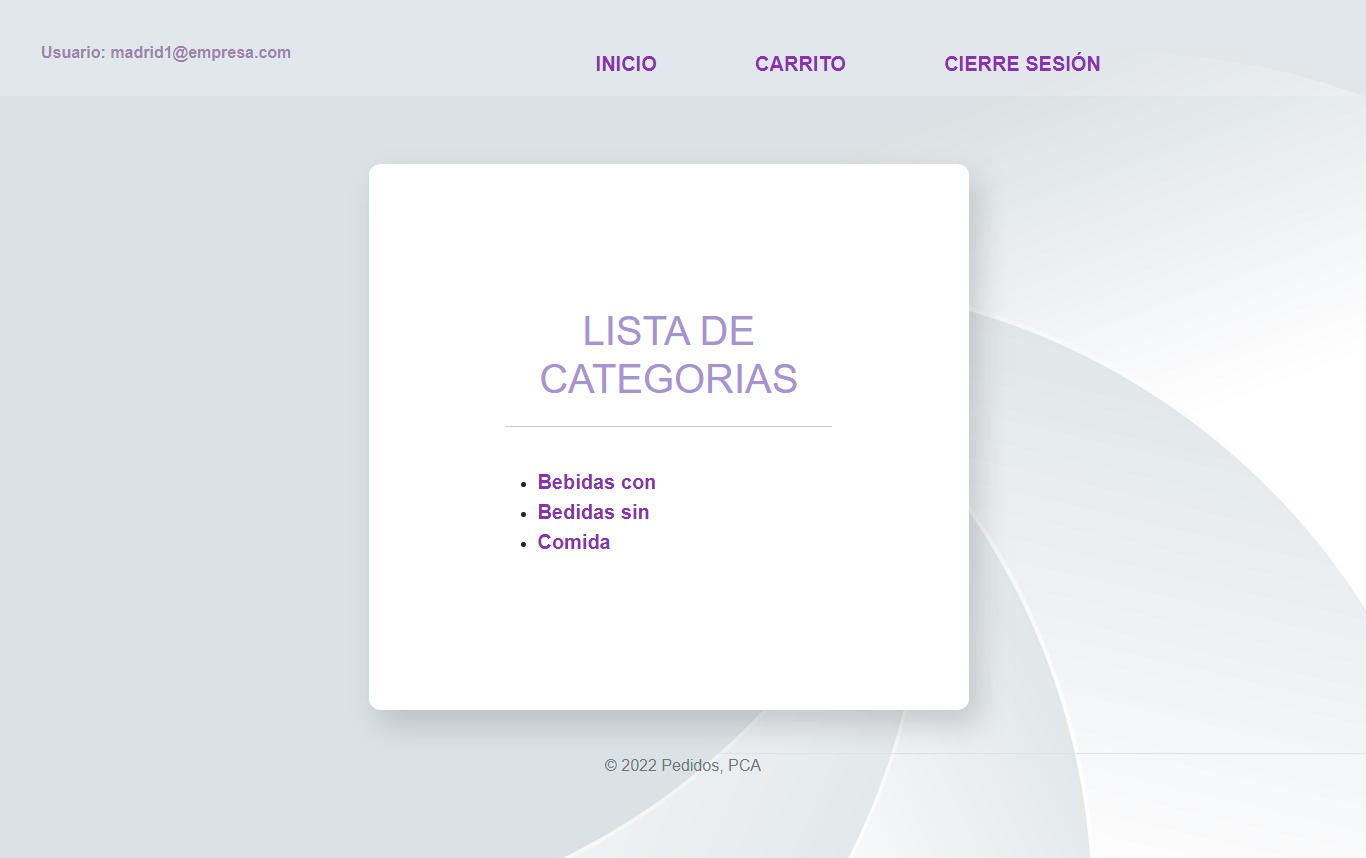
Task: Open the CARRITO page
Action: pyautogui.click(x=800, y=63)
